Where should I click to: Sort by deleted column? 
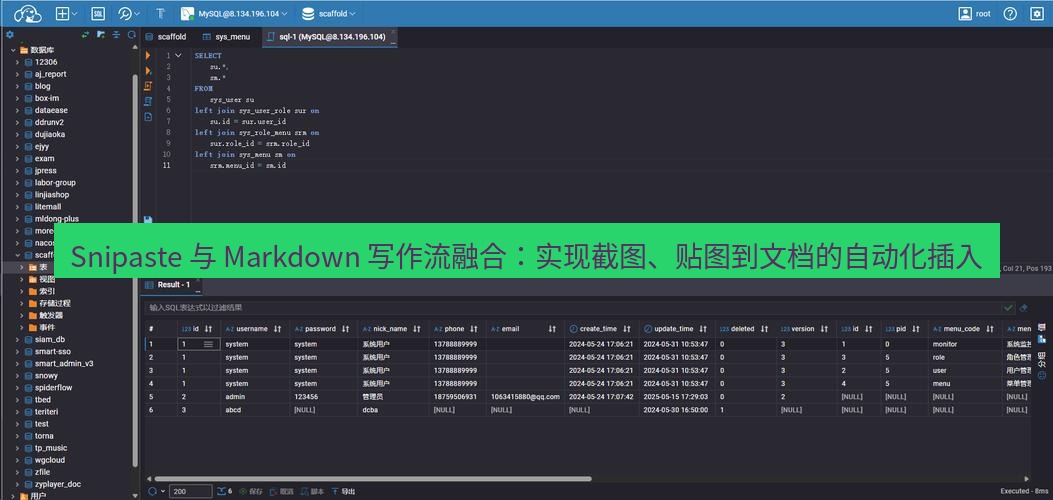[764, 329]
